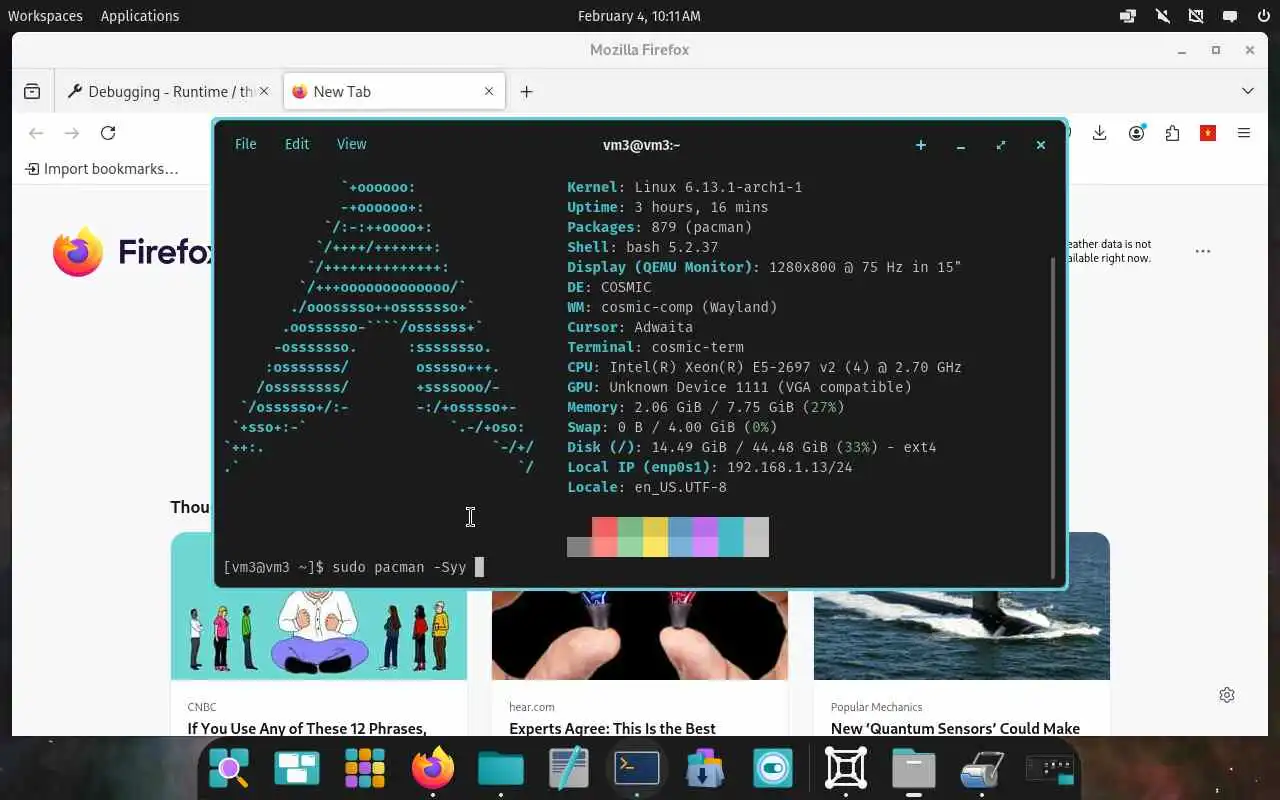The height and width of the screenshot is (800, 1280).
Task: Reload the page in Firefox
Action: (x=108, y=133)
